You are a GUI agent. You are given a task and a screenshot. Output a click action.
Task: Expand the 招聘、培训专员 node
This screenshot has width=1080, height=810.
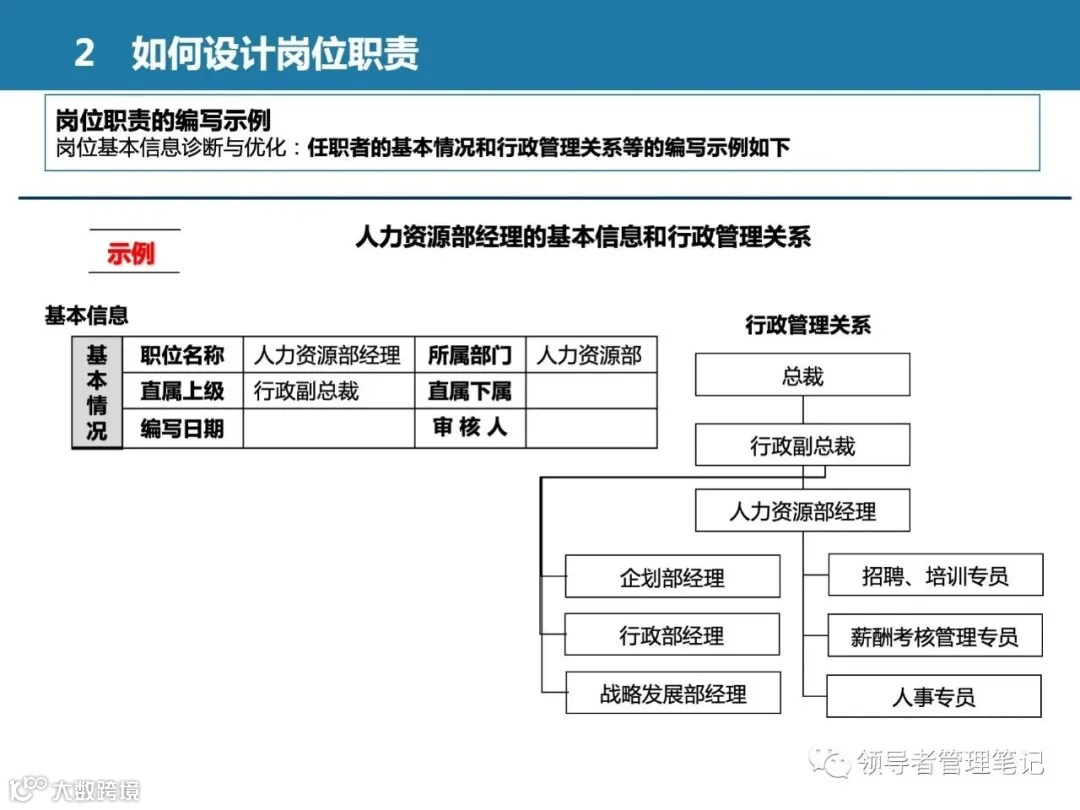(933, 575)
